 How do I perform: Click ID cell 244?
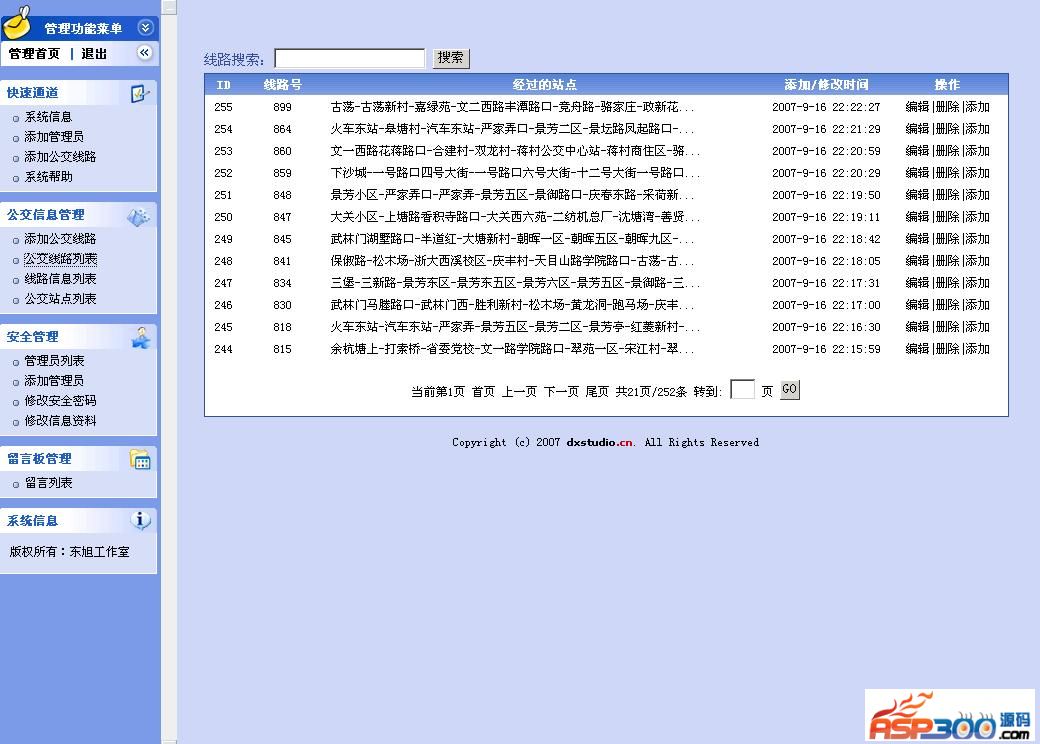click(224, 349)
